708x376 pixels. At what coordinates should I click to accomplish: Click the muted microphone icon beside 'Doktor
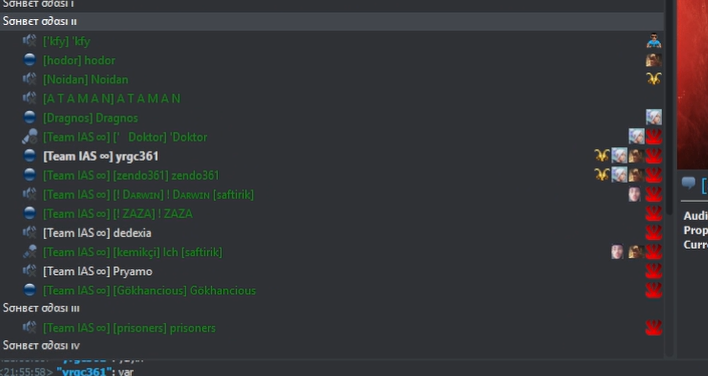(x=30, y=136)
